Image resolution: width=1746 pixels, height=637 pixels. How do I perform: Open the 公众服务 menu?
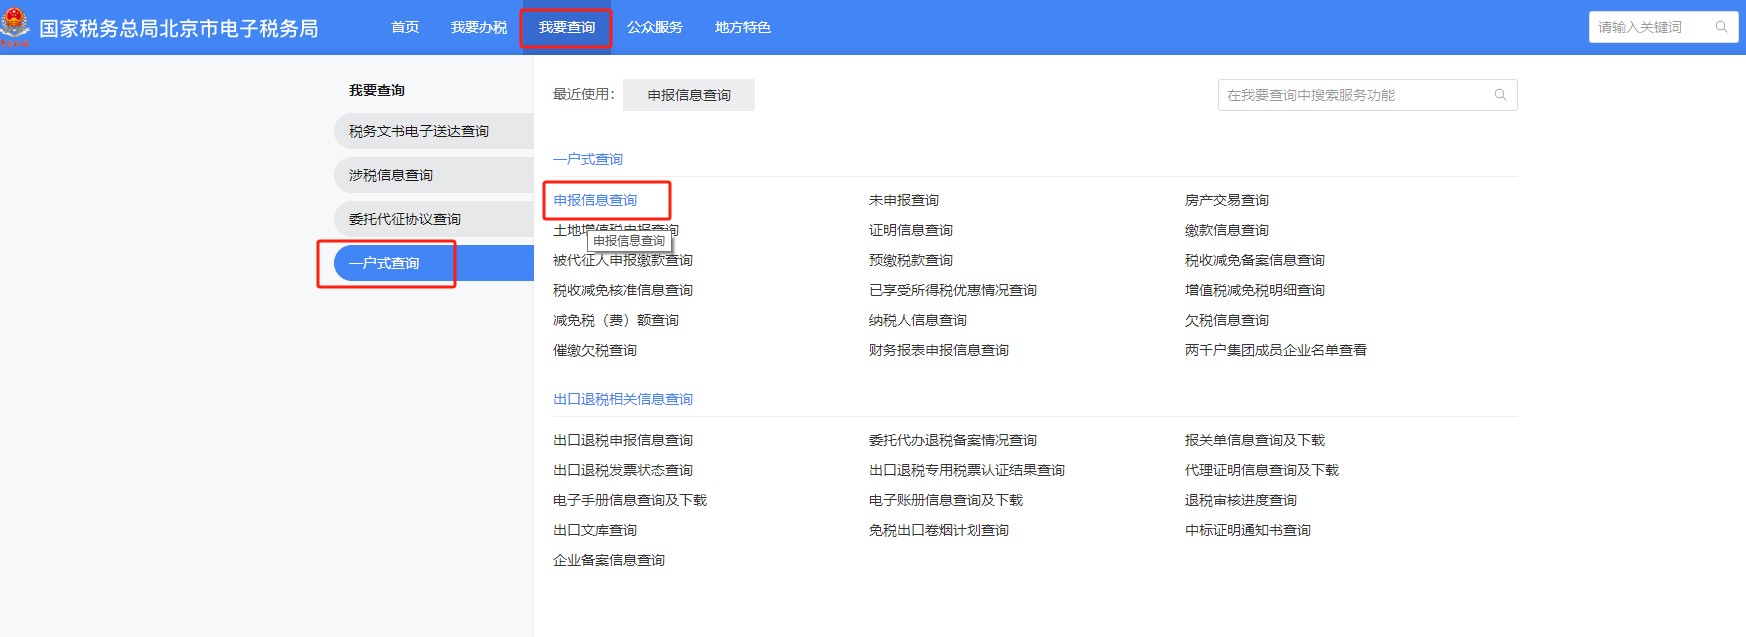655,27
